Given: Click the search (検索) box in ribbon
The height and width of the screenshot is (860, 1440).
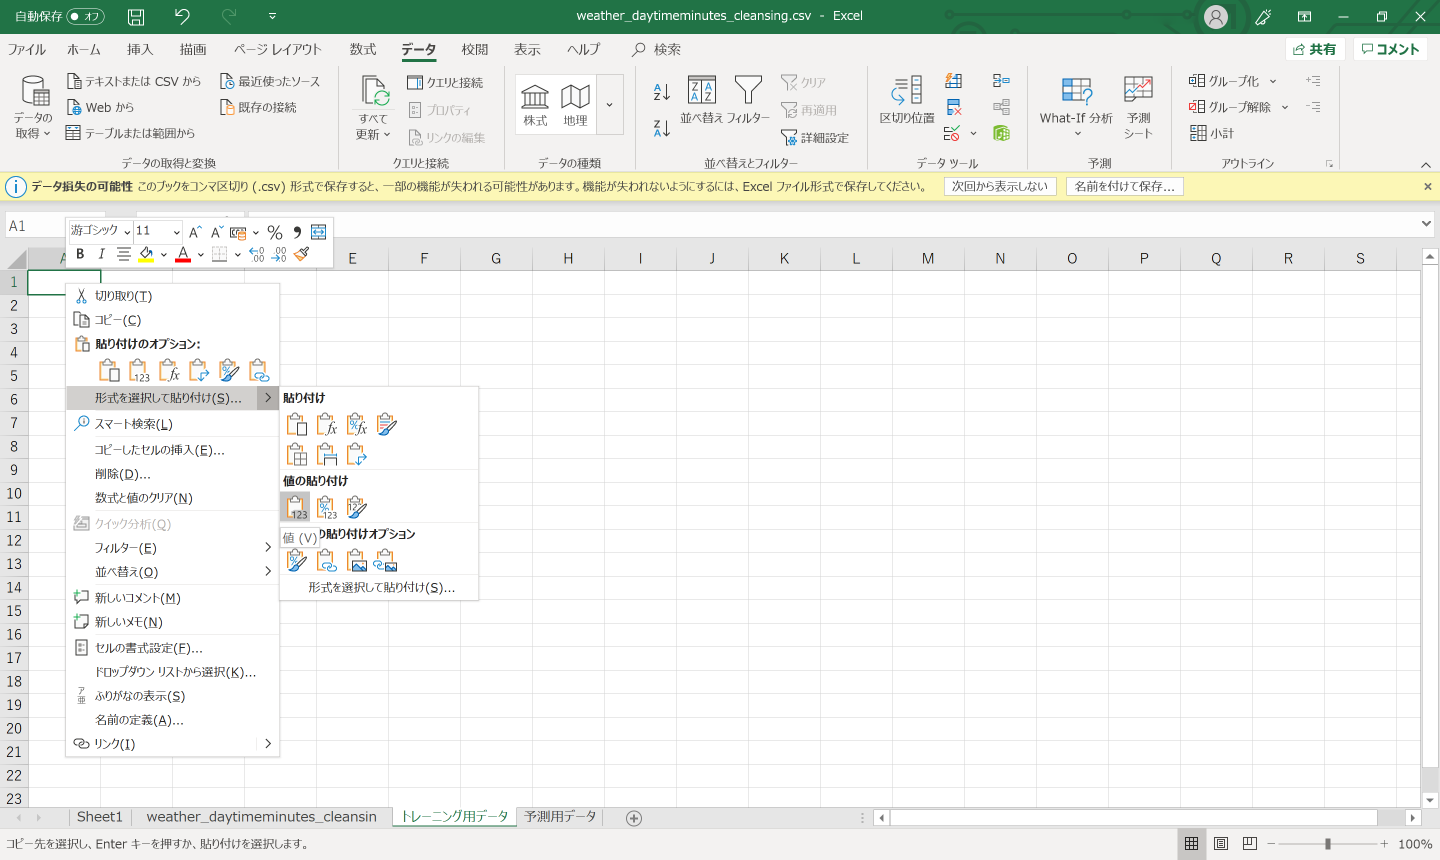Looking at the screenshot, I should pos(657,49).
